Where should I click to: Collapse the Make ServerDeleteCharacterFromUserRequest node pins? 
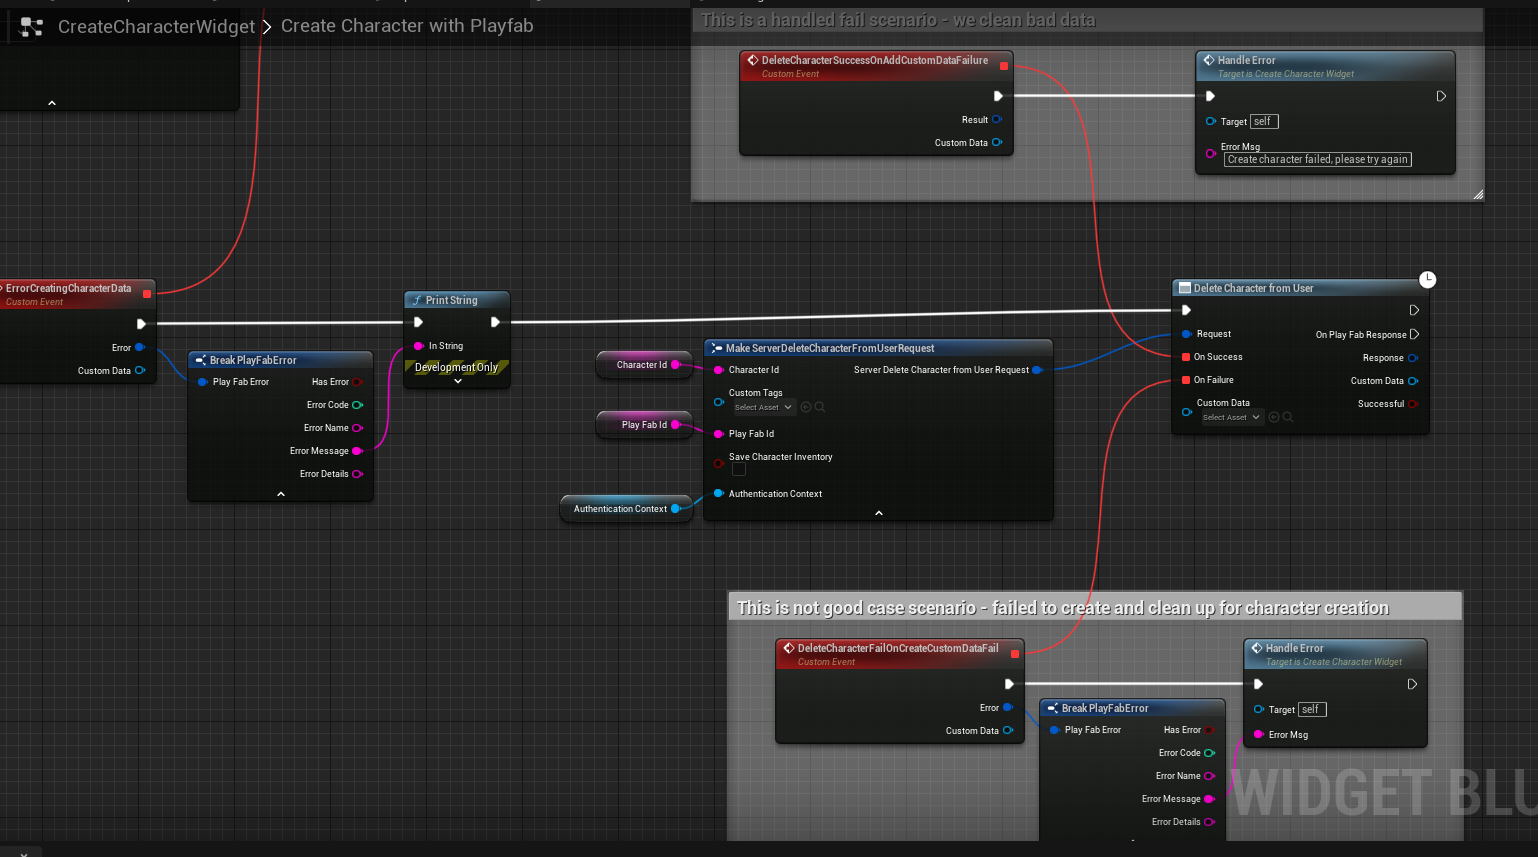click(x=879, y=513)
